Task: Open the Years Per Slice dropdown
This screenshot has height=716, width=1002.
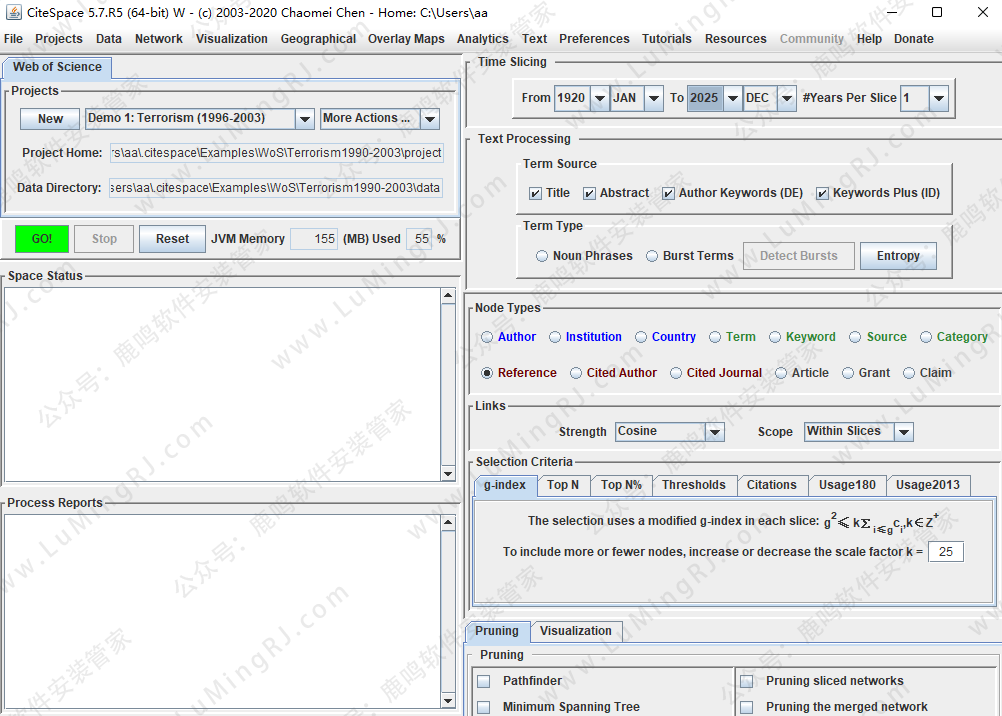Action: pyautogui.click(x=938, y=98)
